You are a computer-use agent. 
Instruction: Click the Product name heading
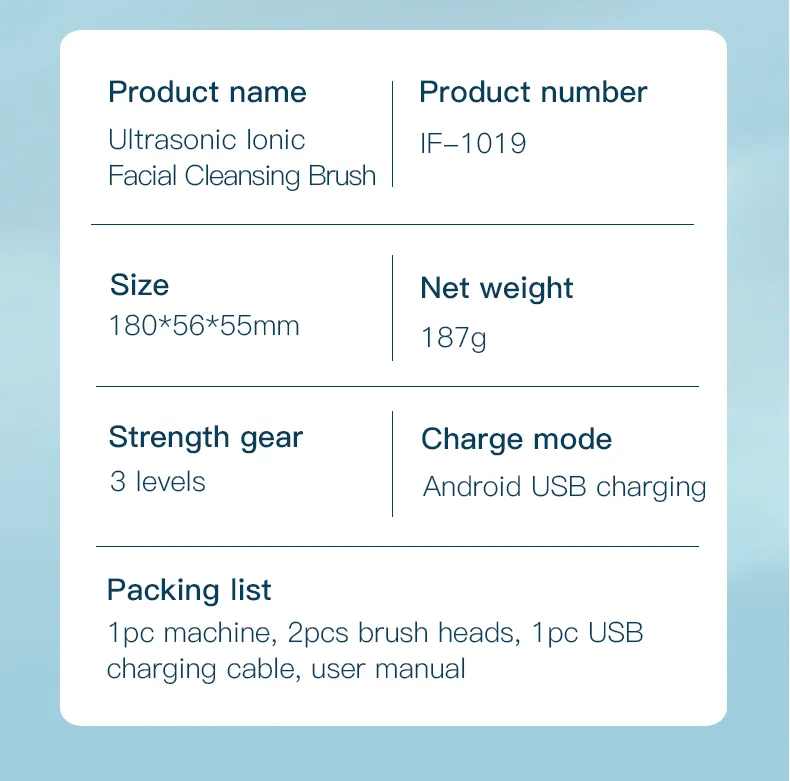pos(207,93)
